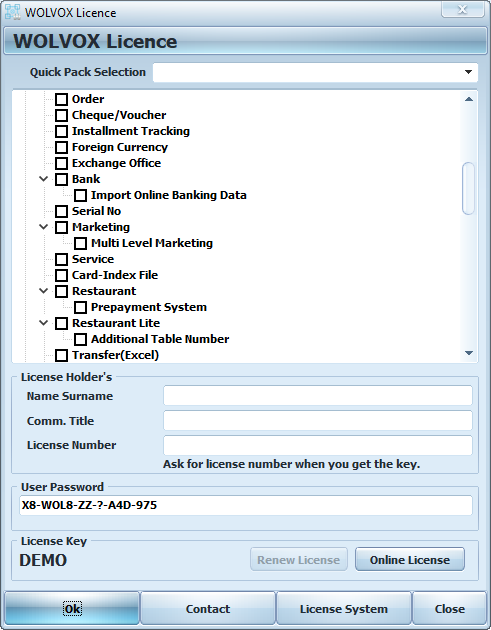Image resolution: width=491 pixels, height=630 pixels.
Task: Click the Online License button
Action: tap(409, 559)
